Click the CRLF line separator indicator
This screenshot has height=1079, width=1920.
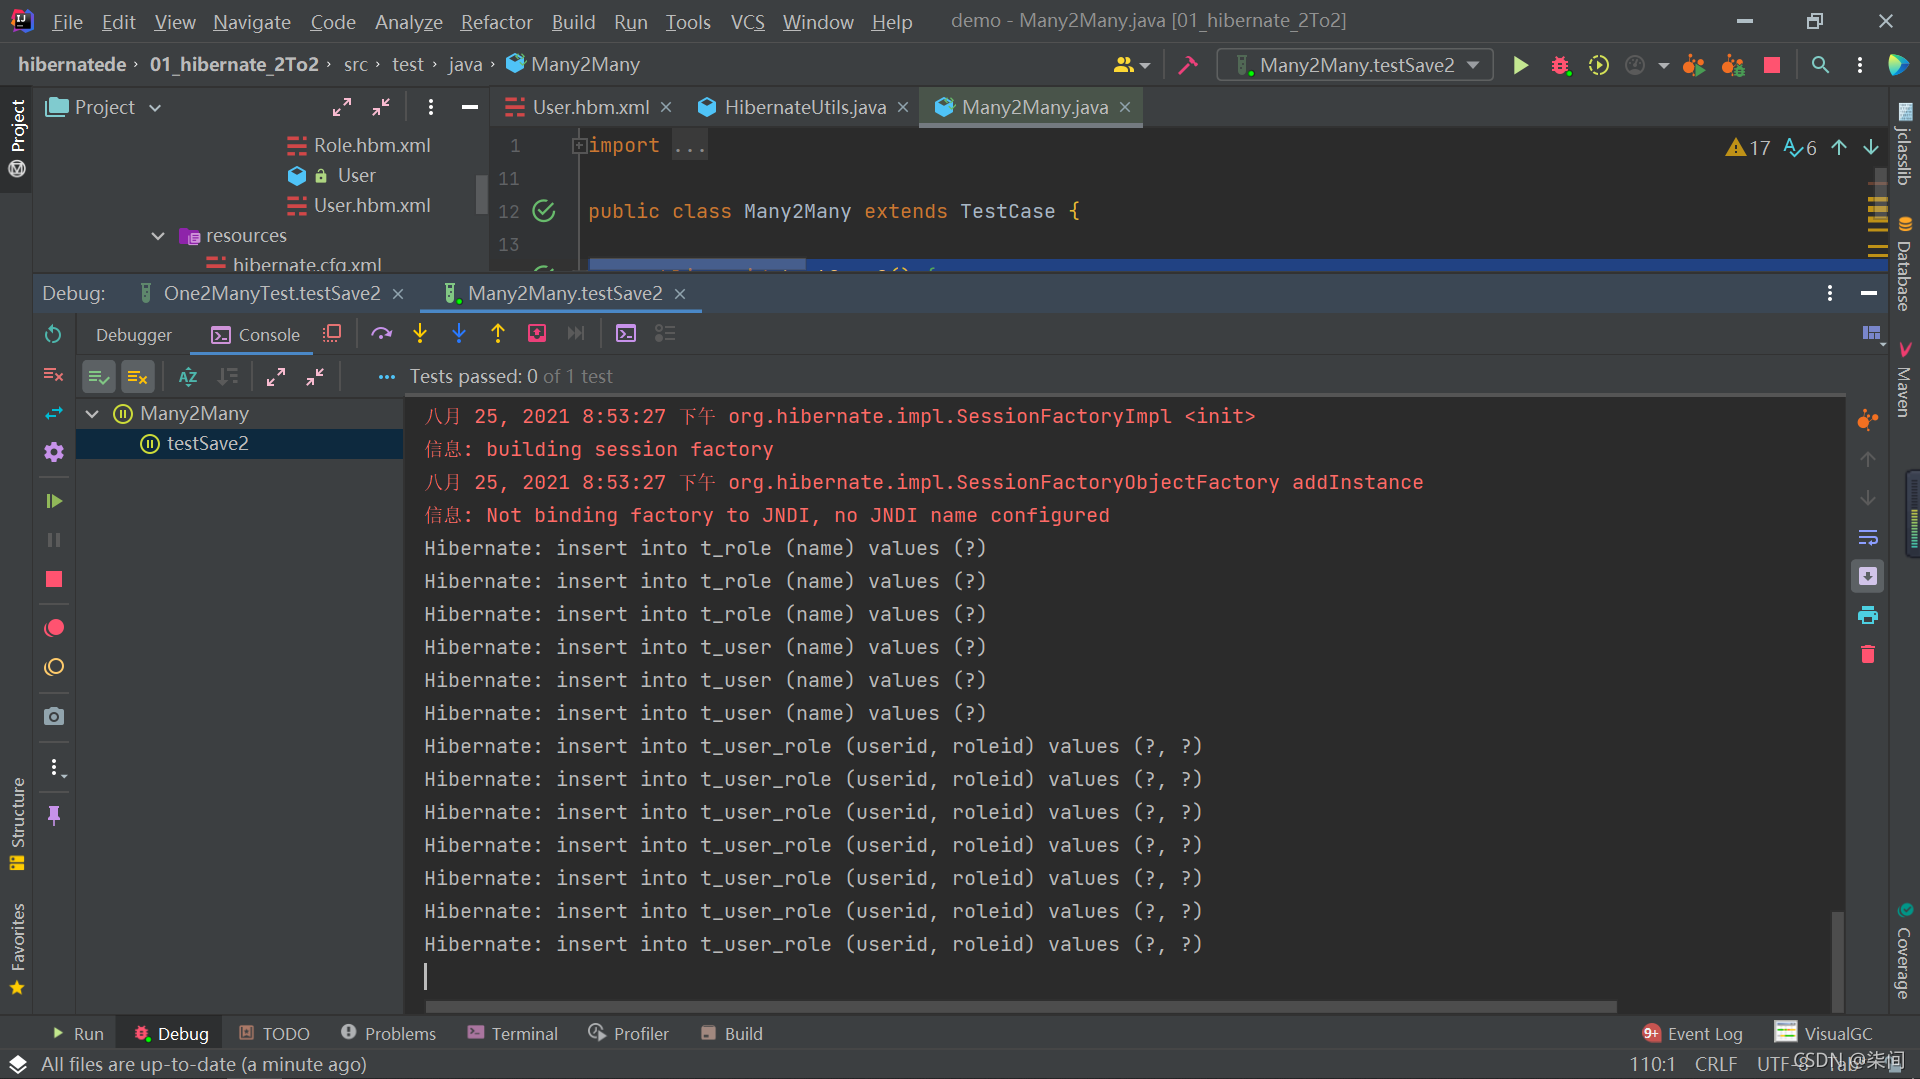pos(1715,1064)
